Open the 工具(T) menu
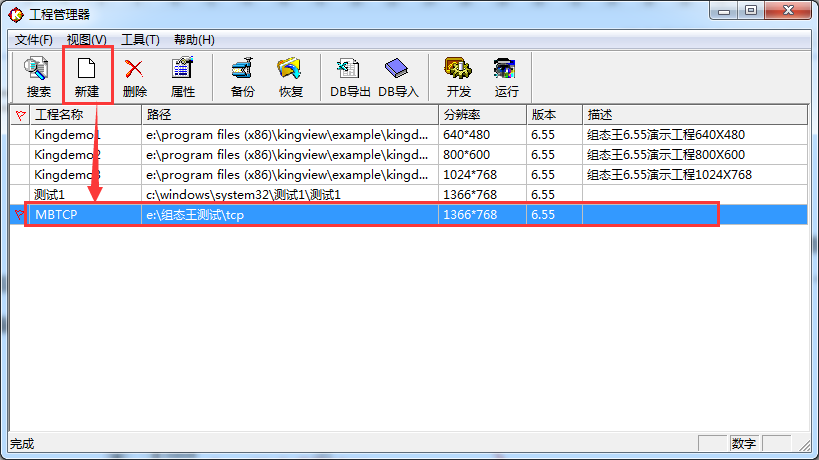The image size is (819, 460). 140,40
